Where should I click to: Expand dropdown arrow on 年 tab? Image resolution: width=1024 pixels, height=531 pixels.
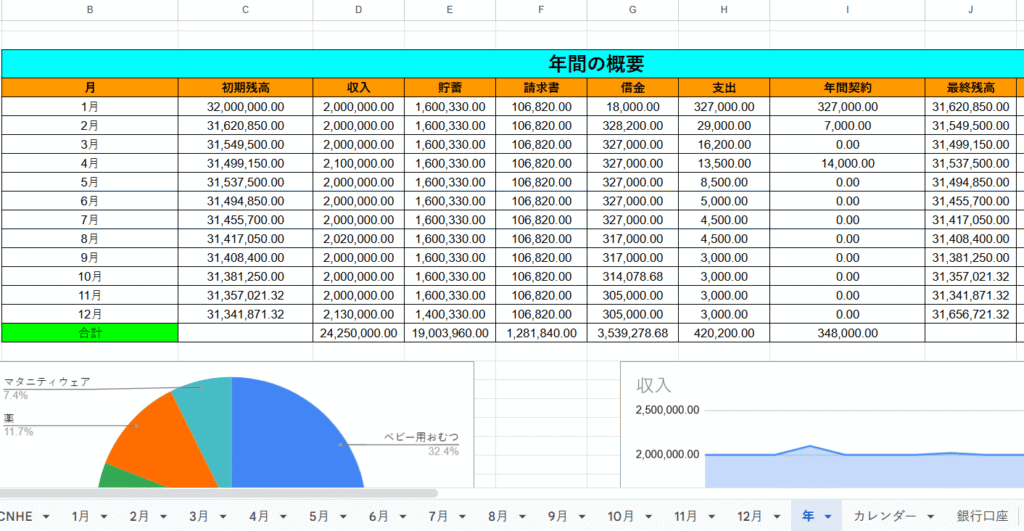[x=828, y=517]
